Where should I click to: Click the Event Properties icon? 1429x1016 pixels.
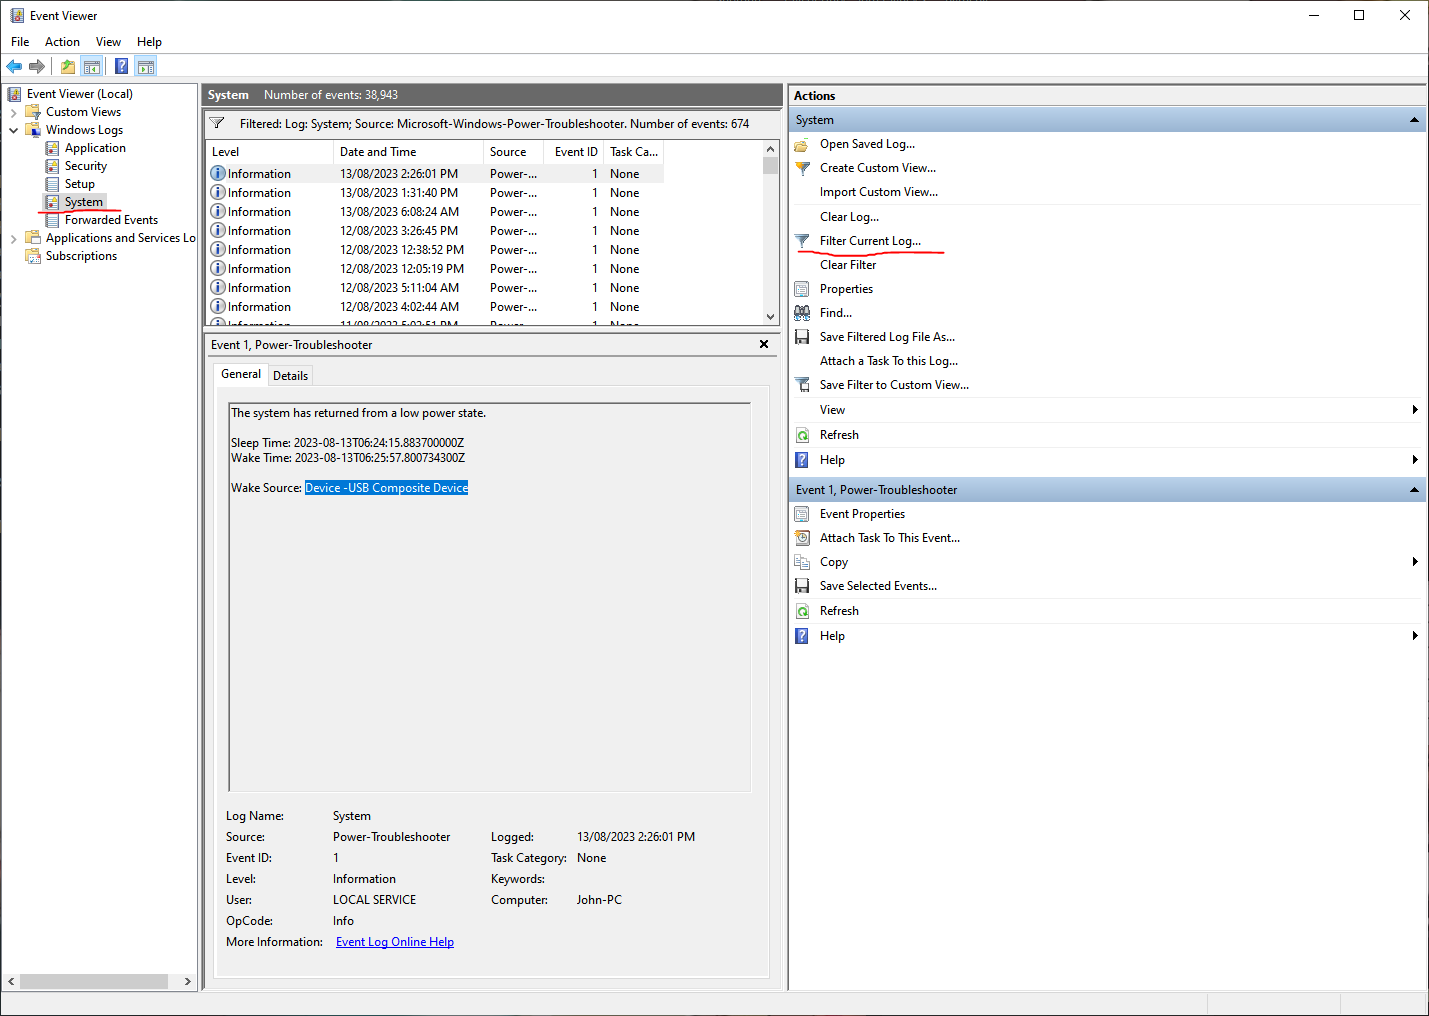802,514
